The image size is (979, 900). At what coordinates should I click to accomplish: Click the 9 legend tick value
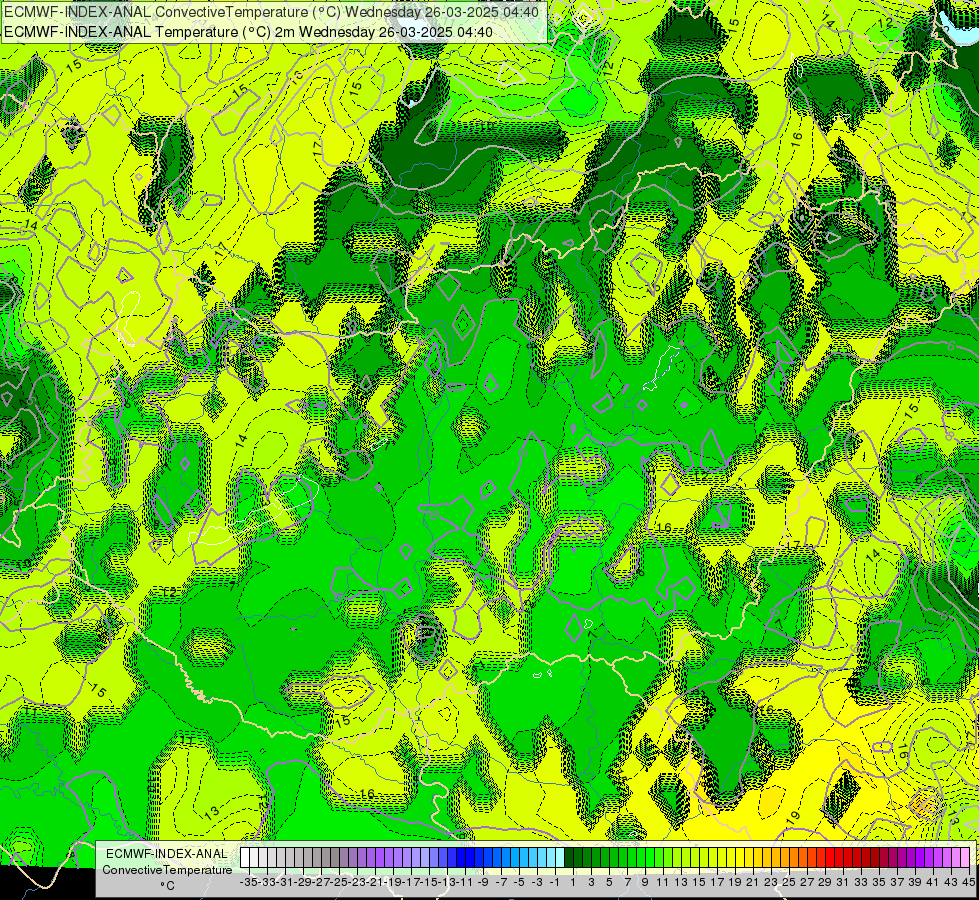point(645,882)
